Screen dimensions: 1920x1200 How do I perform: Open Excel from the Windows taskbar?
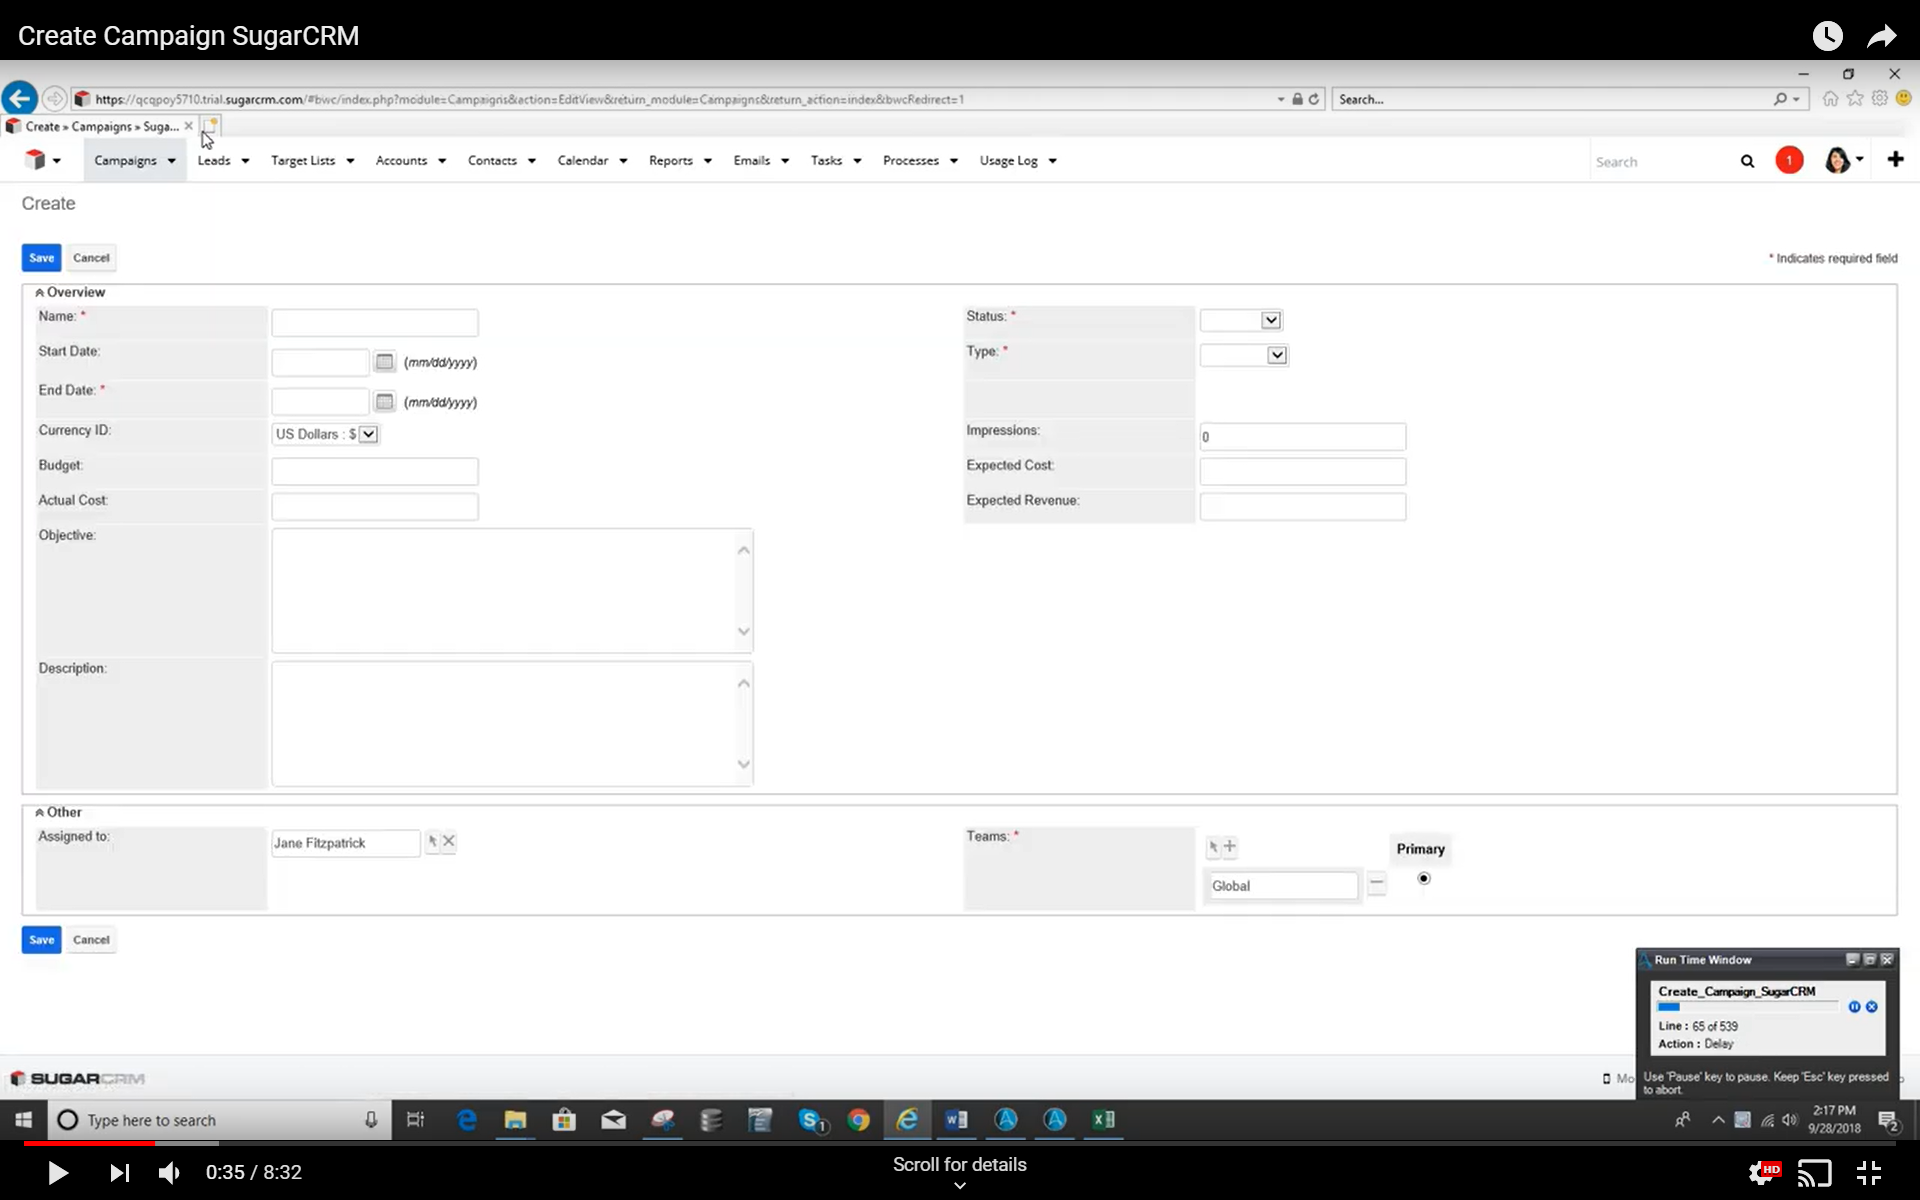[1103, 1120]
